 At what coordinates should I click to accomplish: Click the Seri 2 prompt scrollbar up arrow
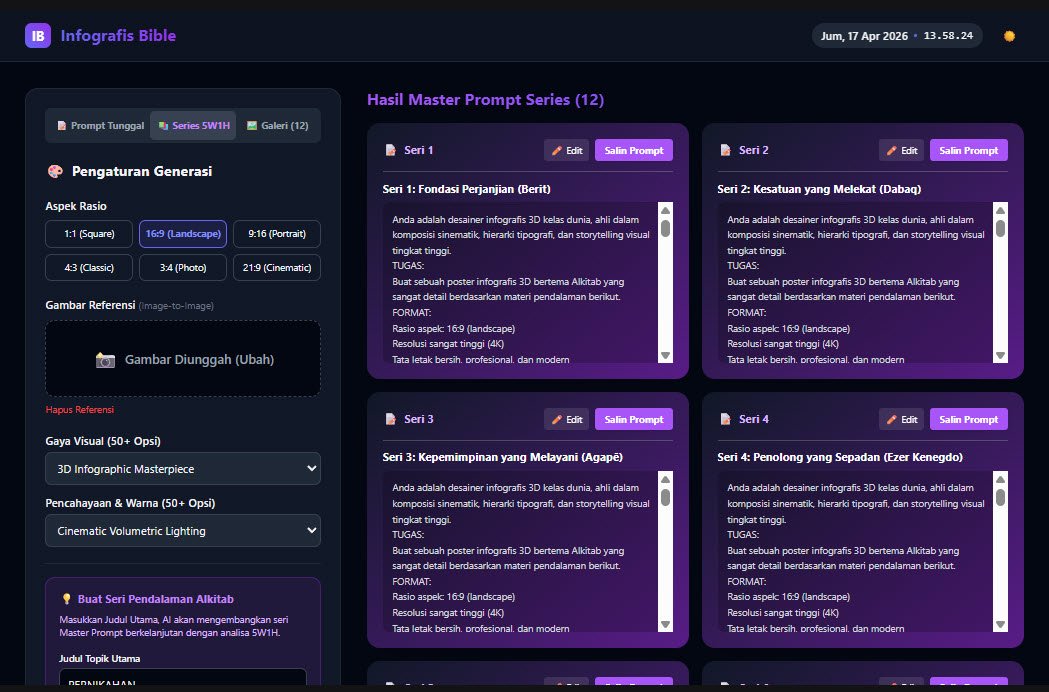pos(1000,210)
